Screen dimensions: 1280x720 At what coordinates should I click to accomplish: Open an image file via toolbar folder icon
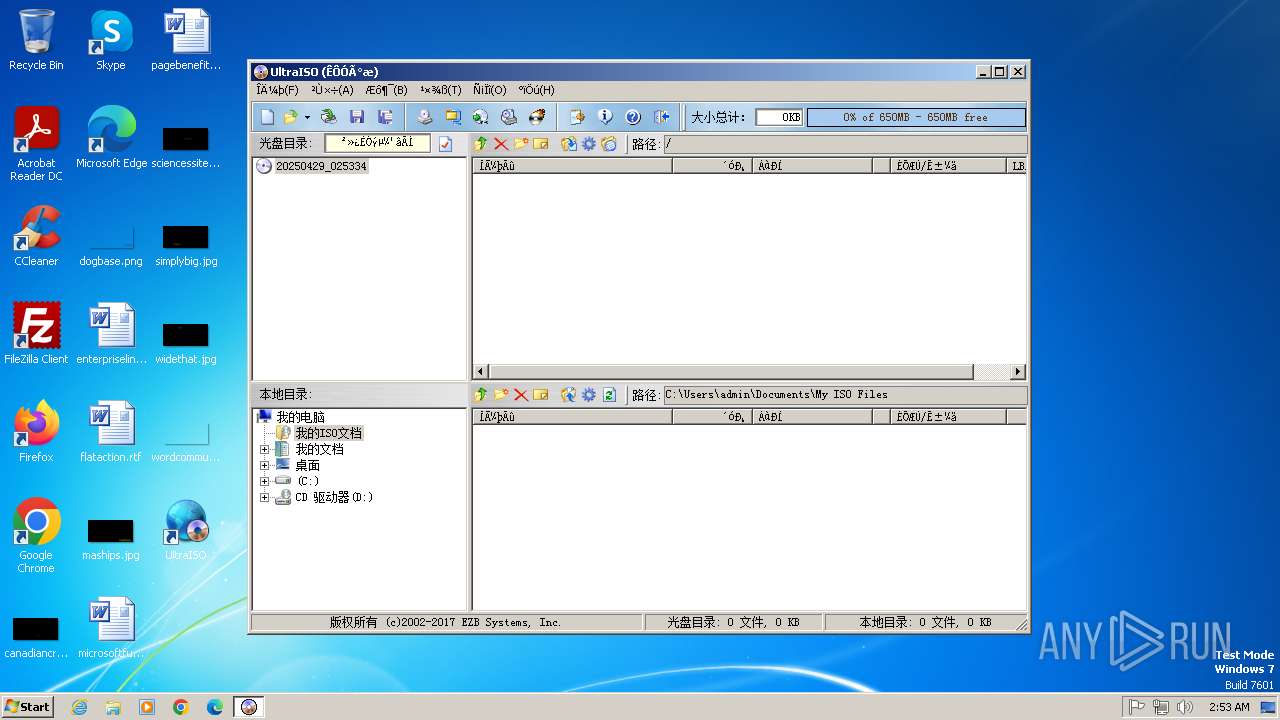(290, 117)
